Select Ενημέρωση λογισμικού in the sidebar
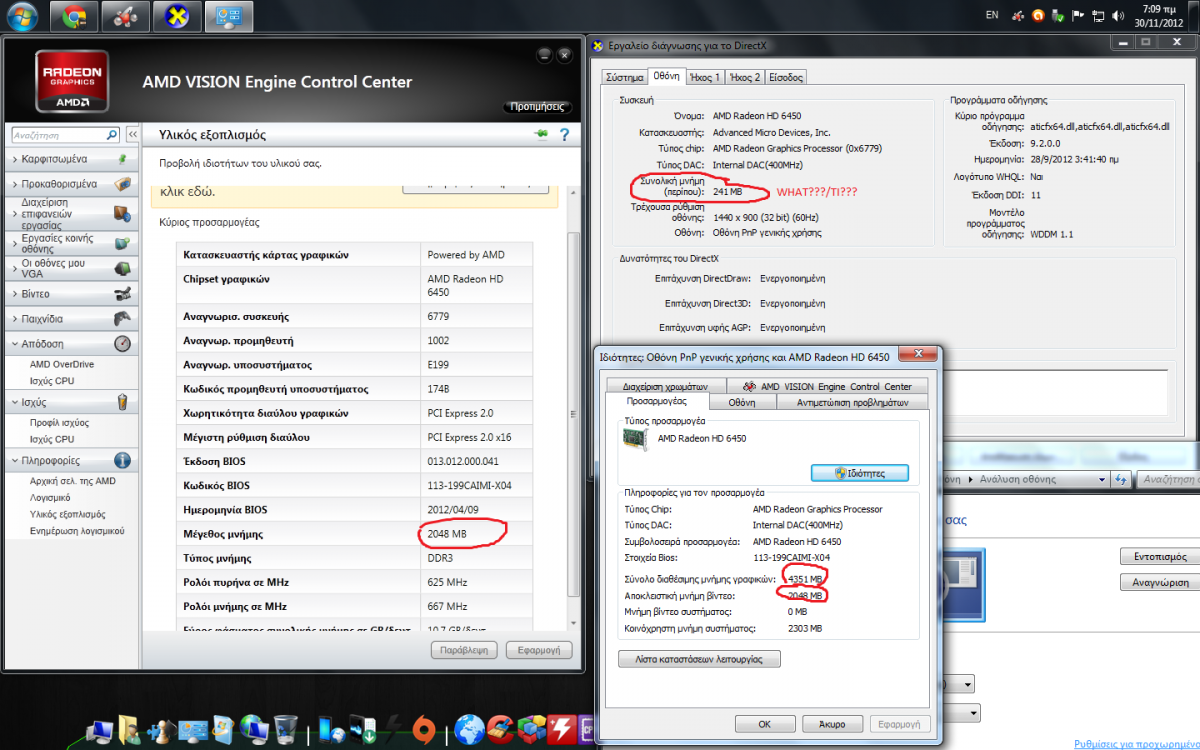Screen dimensions: 1200x750 tap(77, 530)
